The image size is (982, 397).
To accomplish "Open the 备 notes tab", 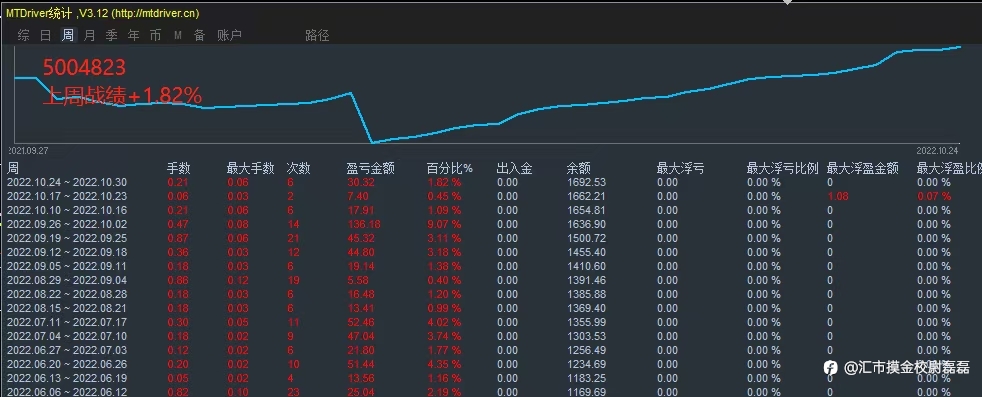I will 199,36.
